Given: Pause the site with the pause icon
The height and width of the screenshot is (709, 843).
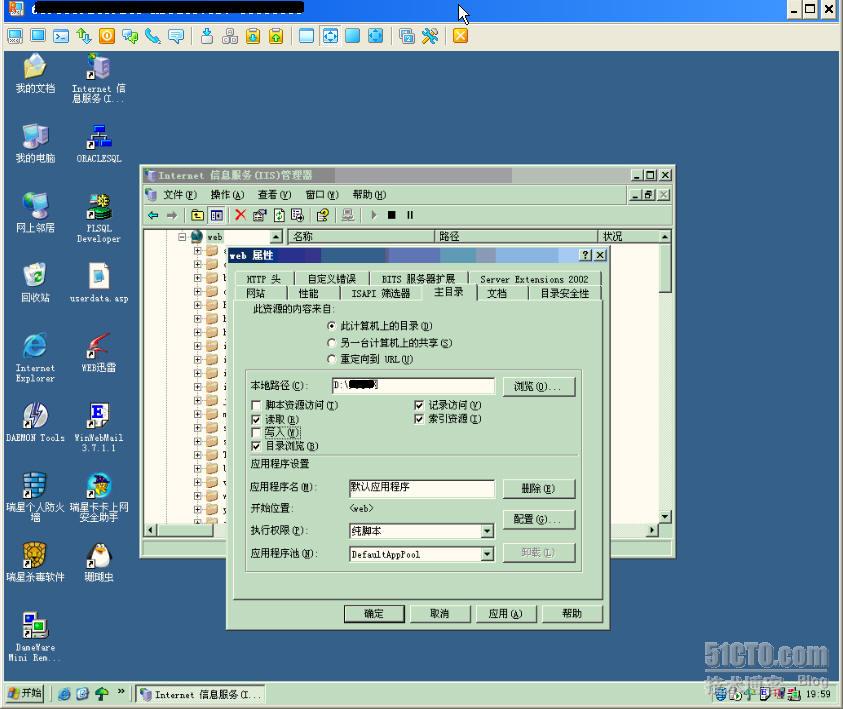Looking at the screenshot, I should click(410, 216).
